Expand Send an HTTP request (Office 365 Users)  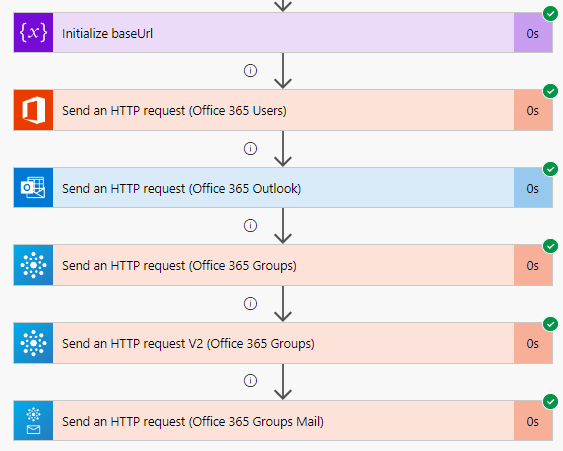point(283,110)
